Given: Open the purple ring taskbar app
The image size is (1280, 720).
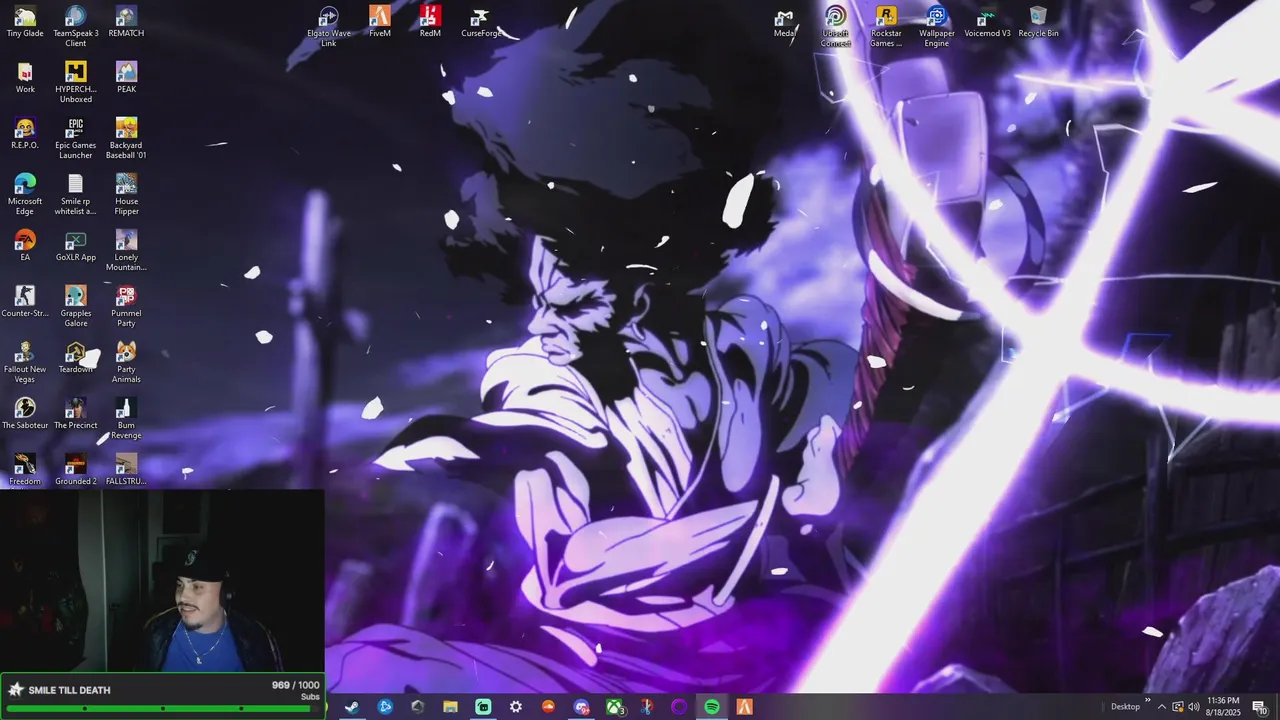Looking at the screenshot, I should click(x=679, y=707).
